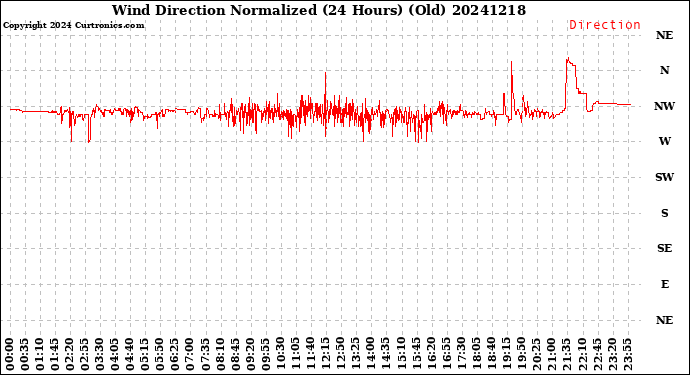This screenshot has height=375, width=690.
Task: Select the 23:55 time axis label
Action: [627, 355]
